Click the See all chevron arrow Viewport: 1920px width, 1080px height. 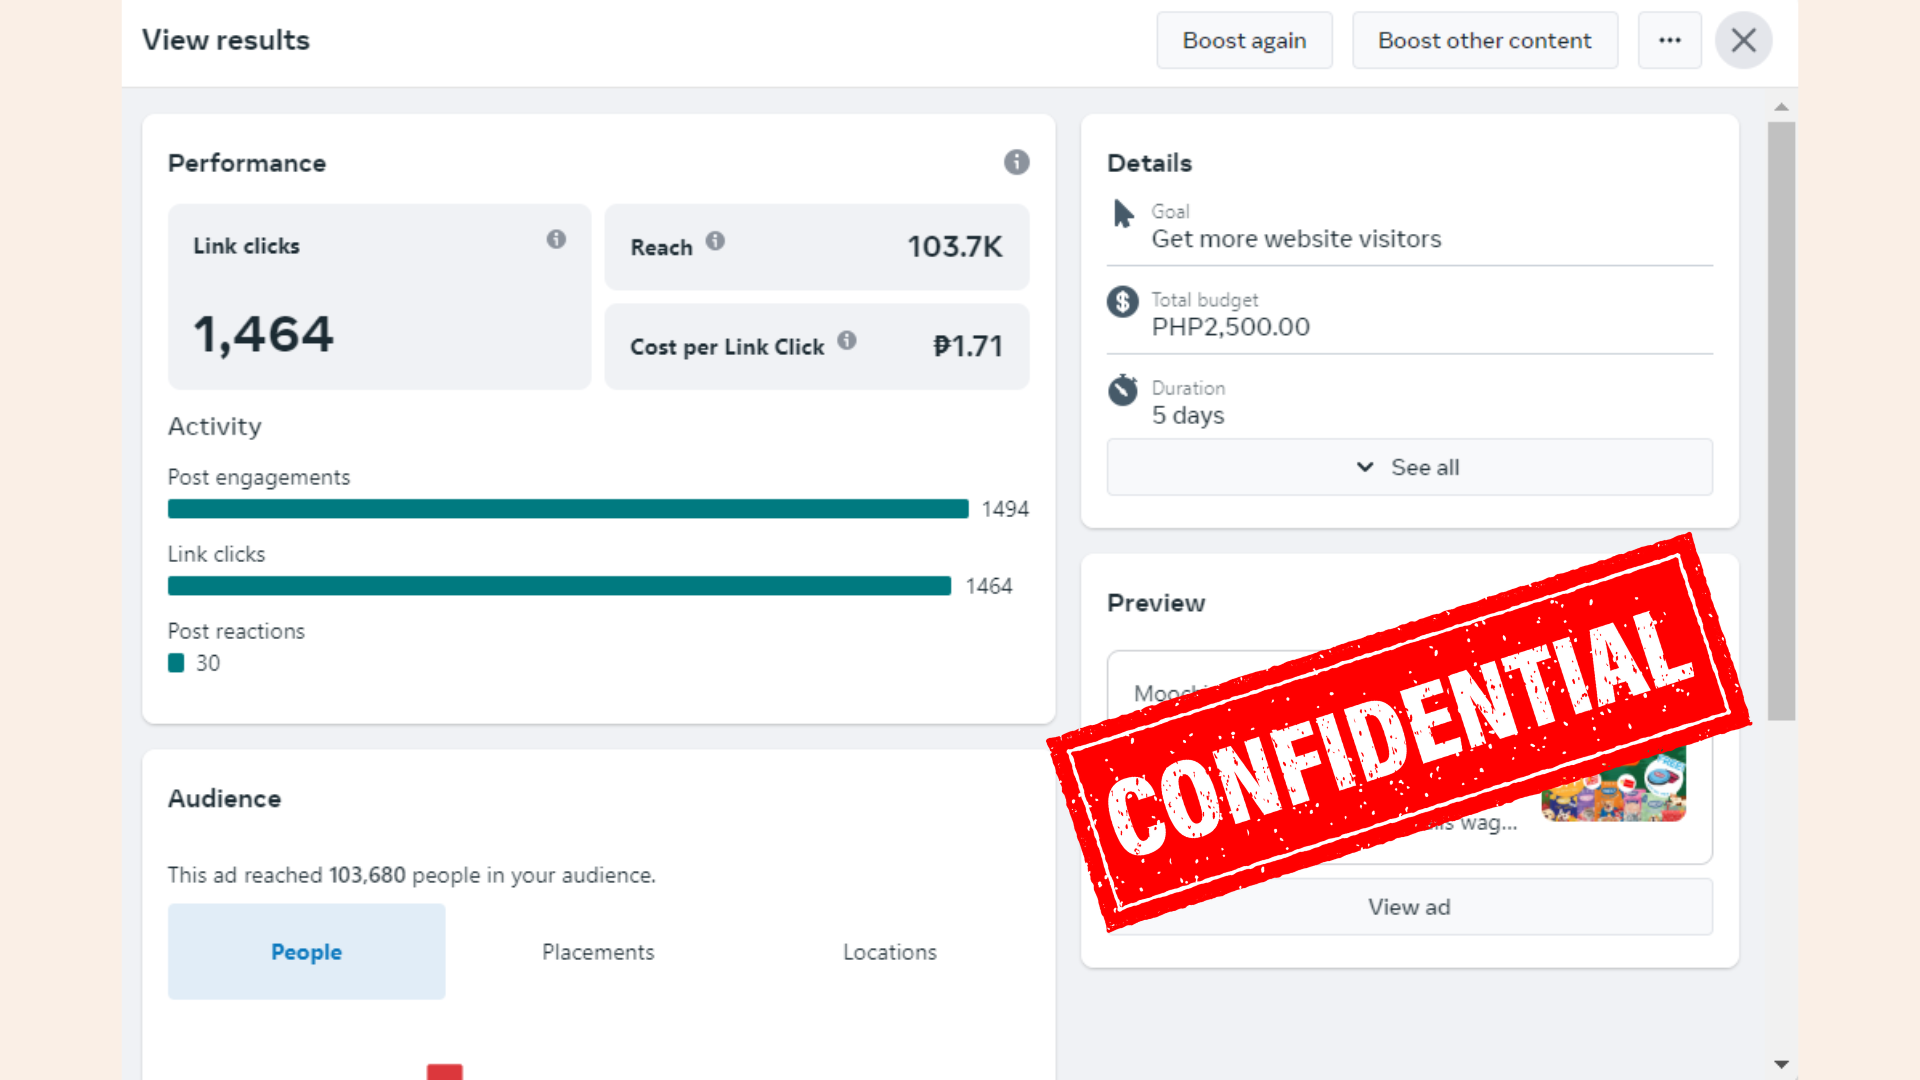(1364, 467)
